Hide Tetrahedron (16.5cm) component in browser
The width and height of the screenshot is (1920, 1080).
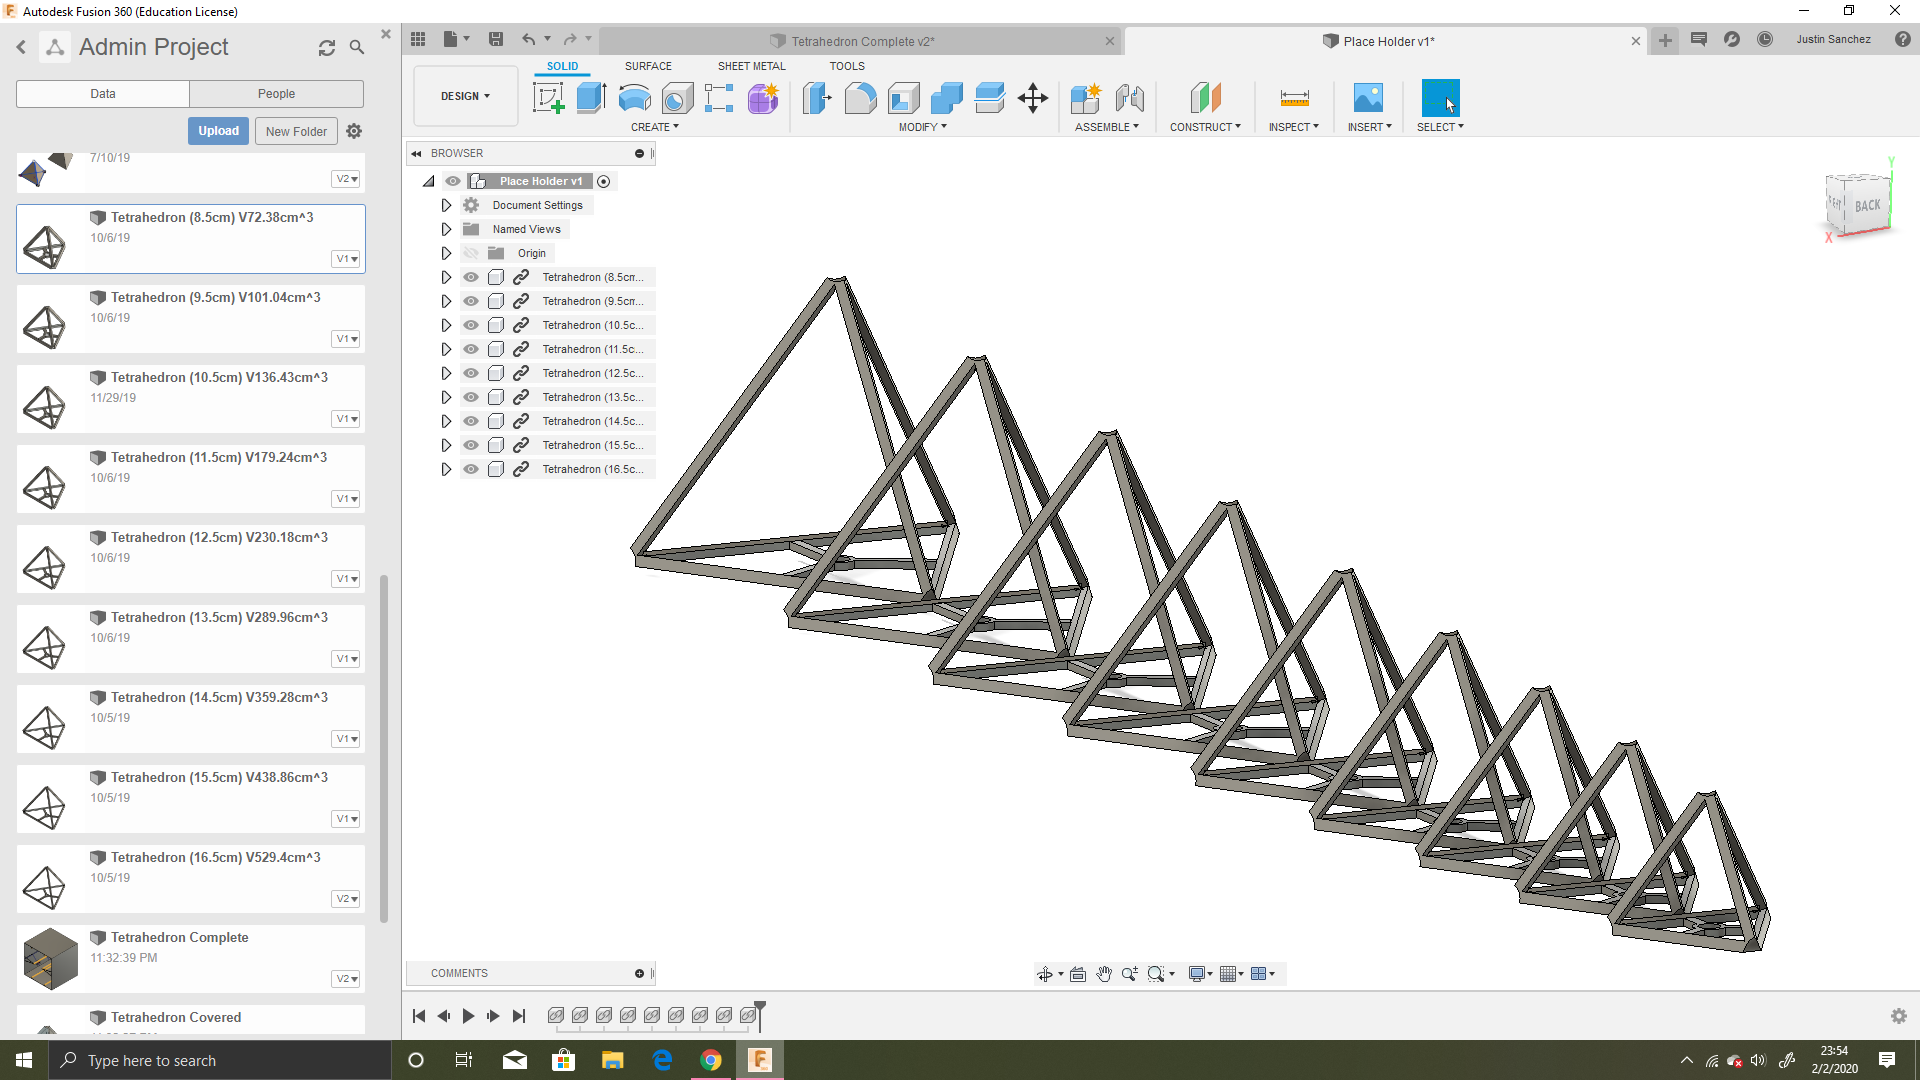click(x=471, y=469)
